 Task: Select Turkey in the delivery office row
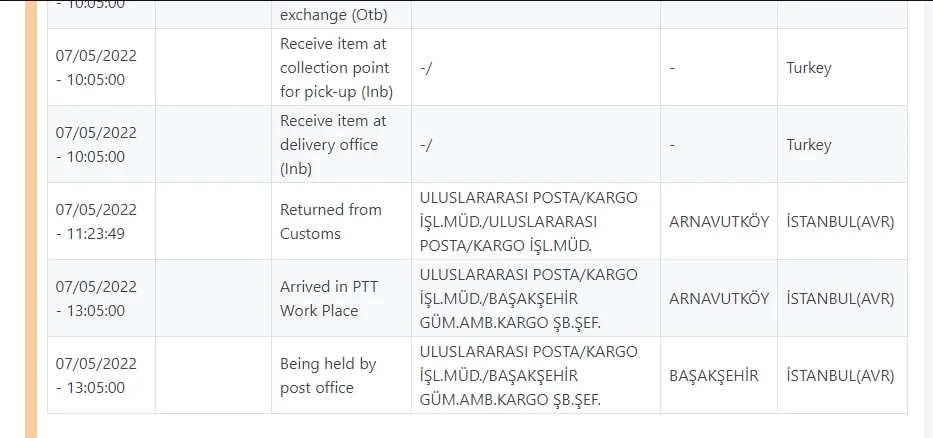(808, 145)
